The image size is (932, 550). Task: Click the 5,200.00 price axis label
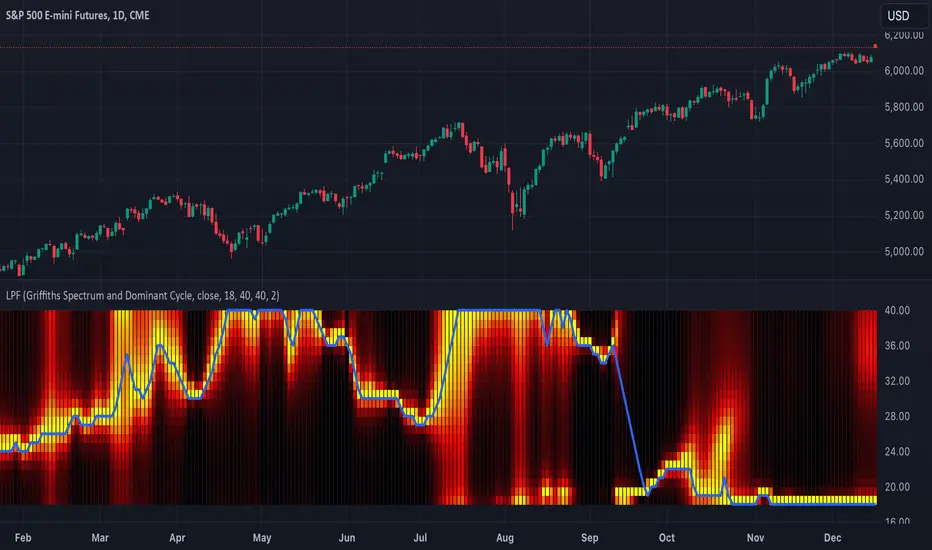[x=904, y=215]
